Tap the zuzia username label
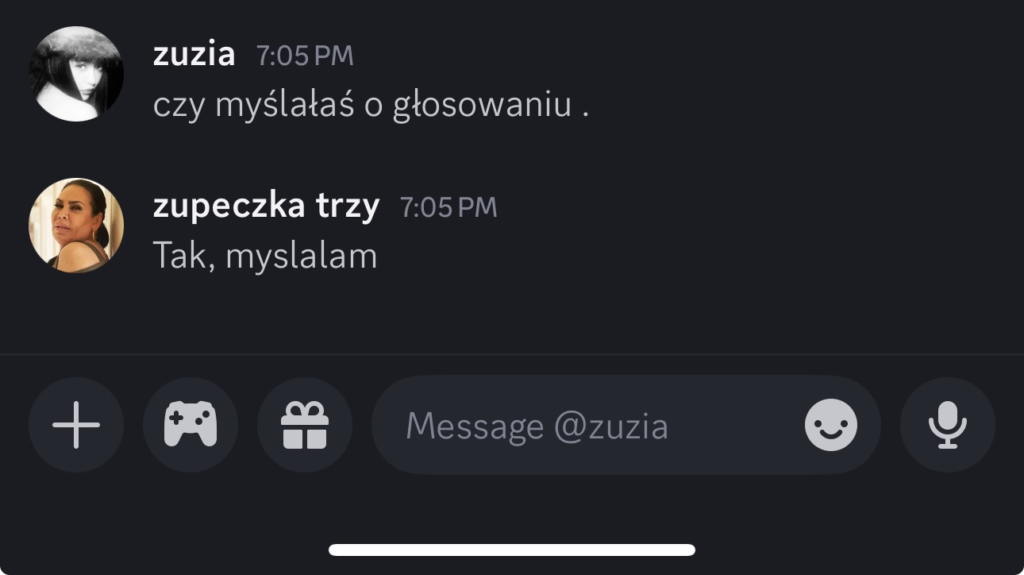 pos(194,54)
